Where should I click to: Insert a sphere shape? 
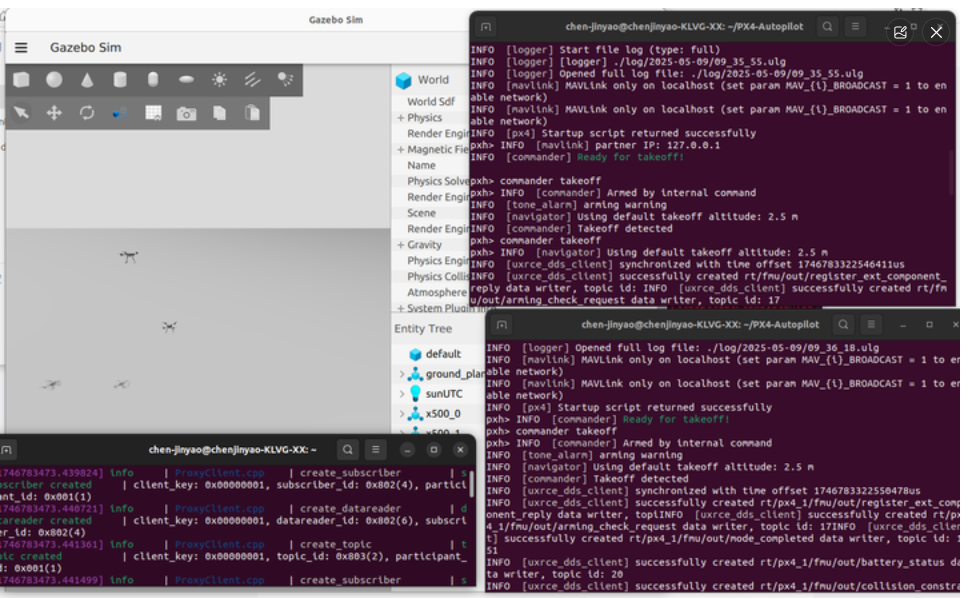(54, 79)
